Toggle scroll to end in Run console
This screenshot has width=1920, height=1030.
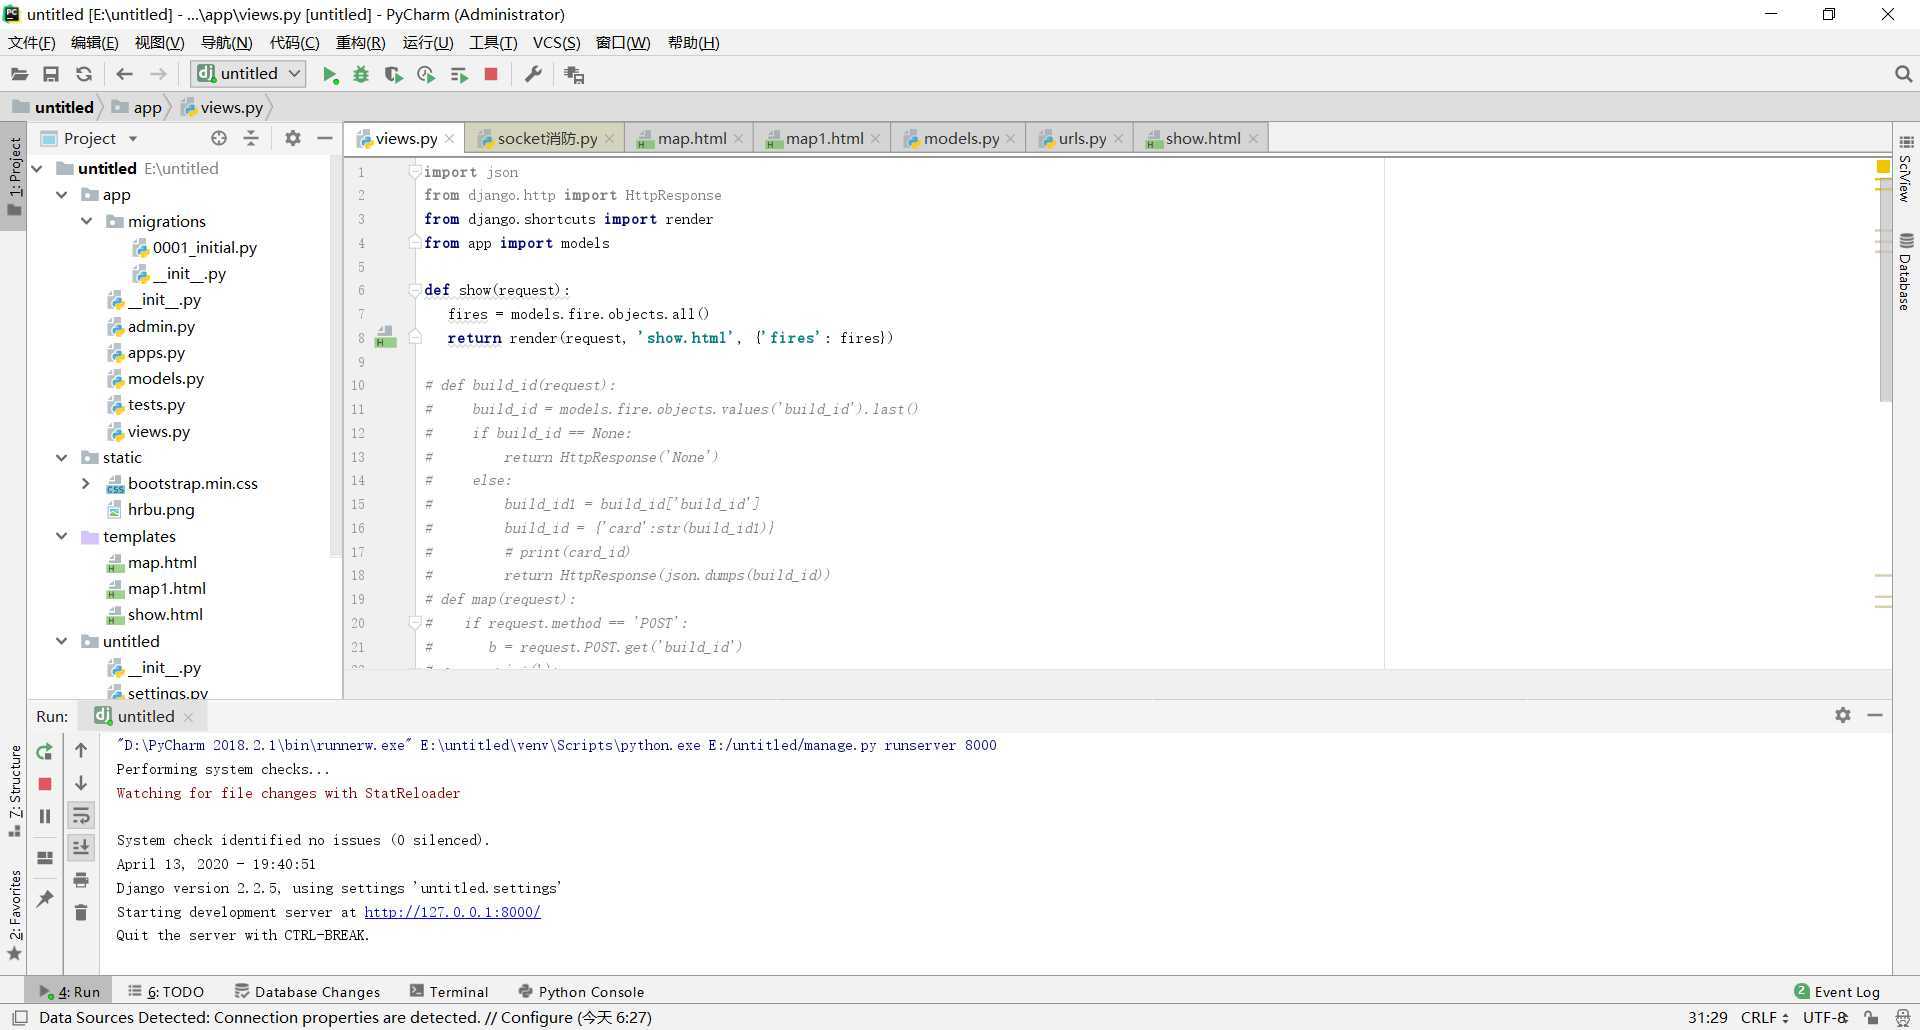[81, 848]
